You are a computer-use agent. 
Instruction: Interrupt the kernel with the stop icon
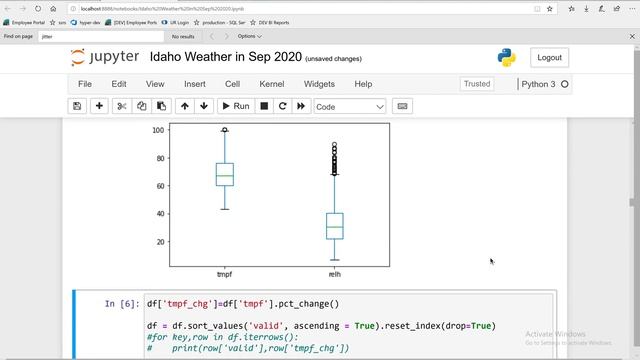pos(264,106)
